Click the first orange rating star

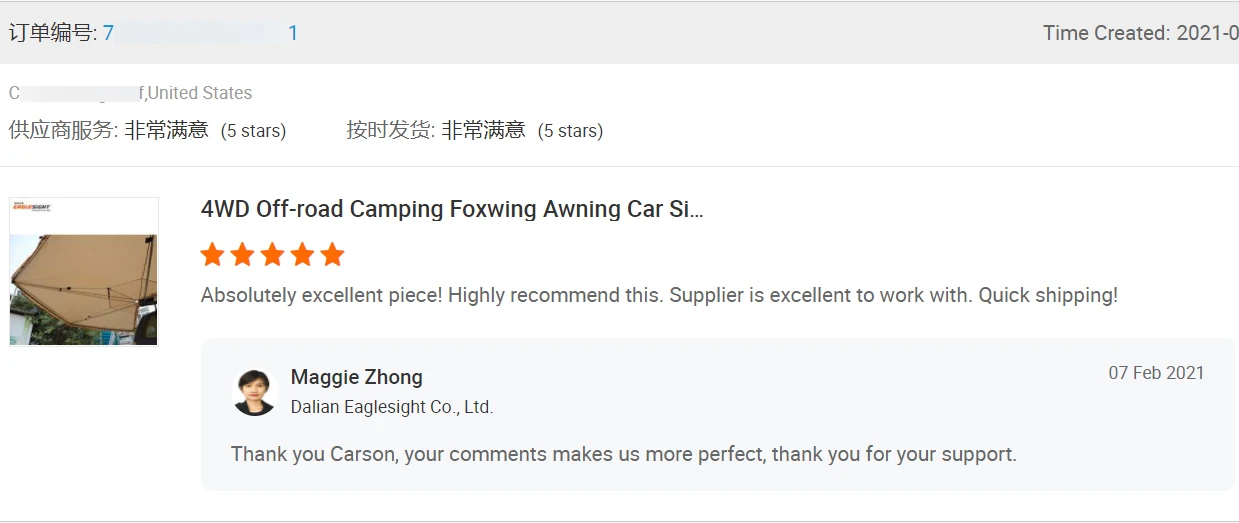(x=212, y=255)
